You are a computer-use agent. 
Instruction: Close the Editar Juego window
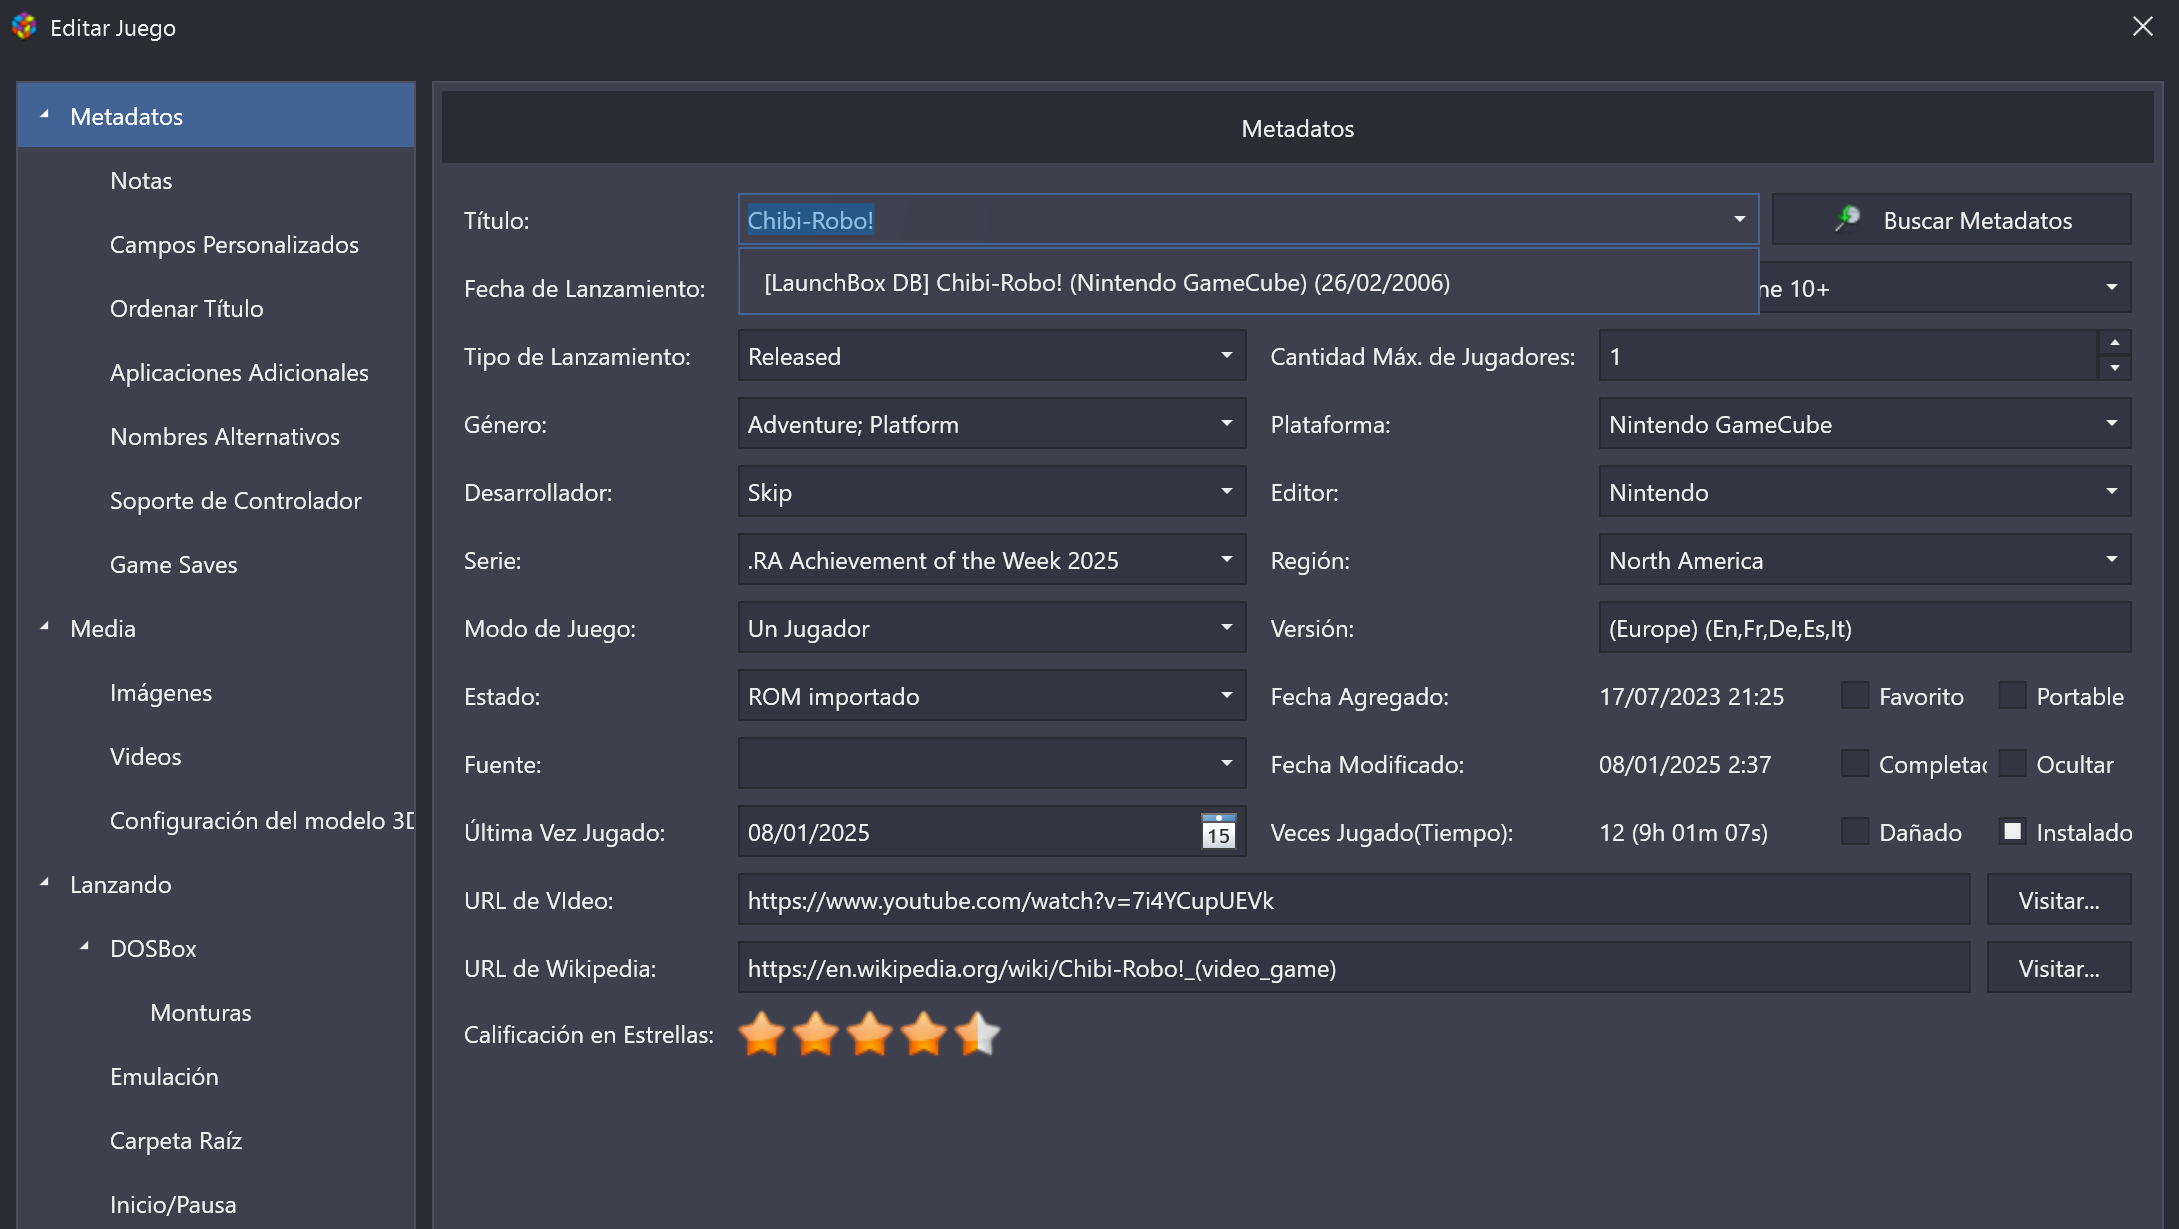pyautogui.click(x=2142, y=27)
